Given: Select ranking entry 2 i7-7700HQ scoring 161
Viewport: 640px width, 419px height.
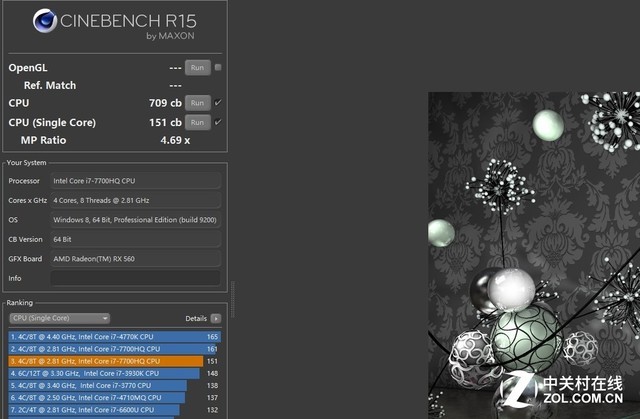Looking at the screenshot, I should pyautogui.click(x=115, y=349).
